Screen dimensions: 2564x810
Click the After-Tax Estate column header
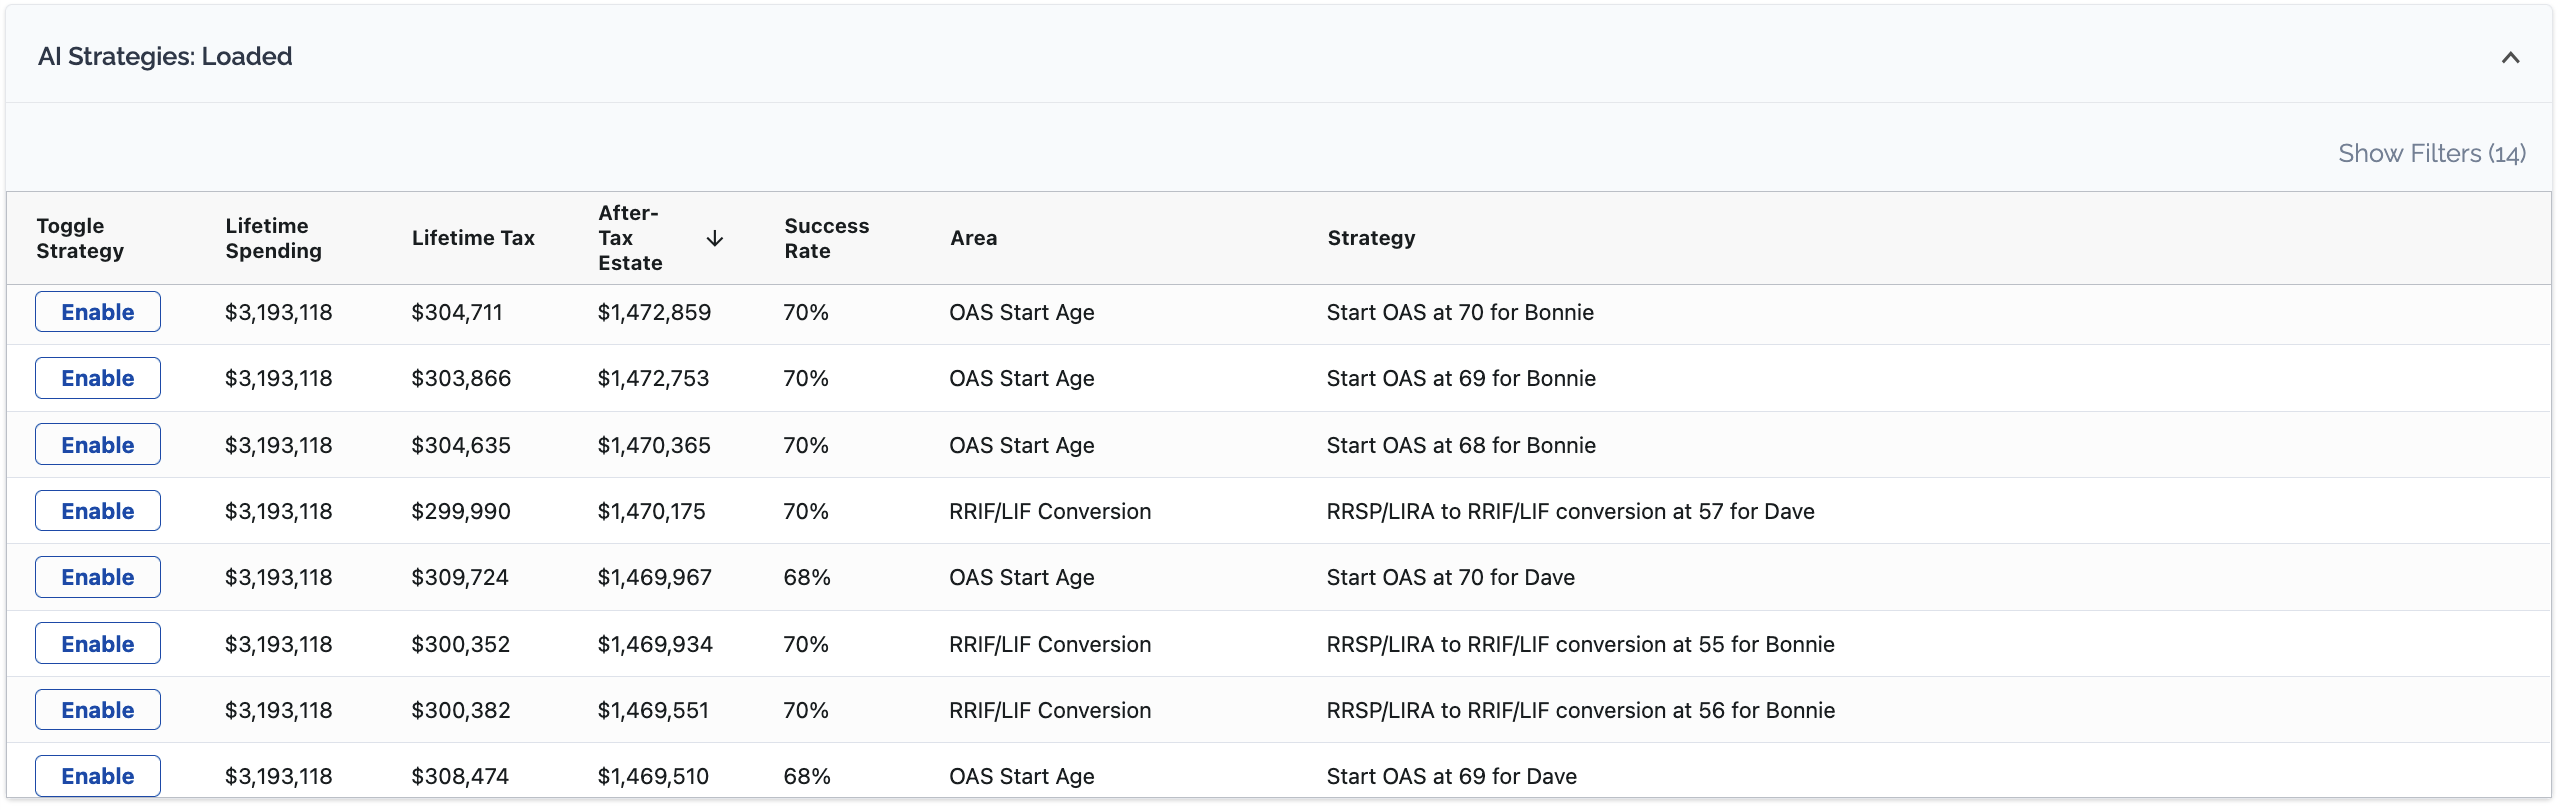point(630,238)
